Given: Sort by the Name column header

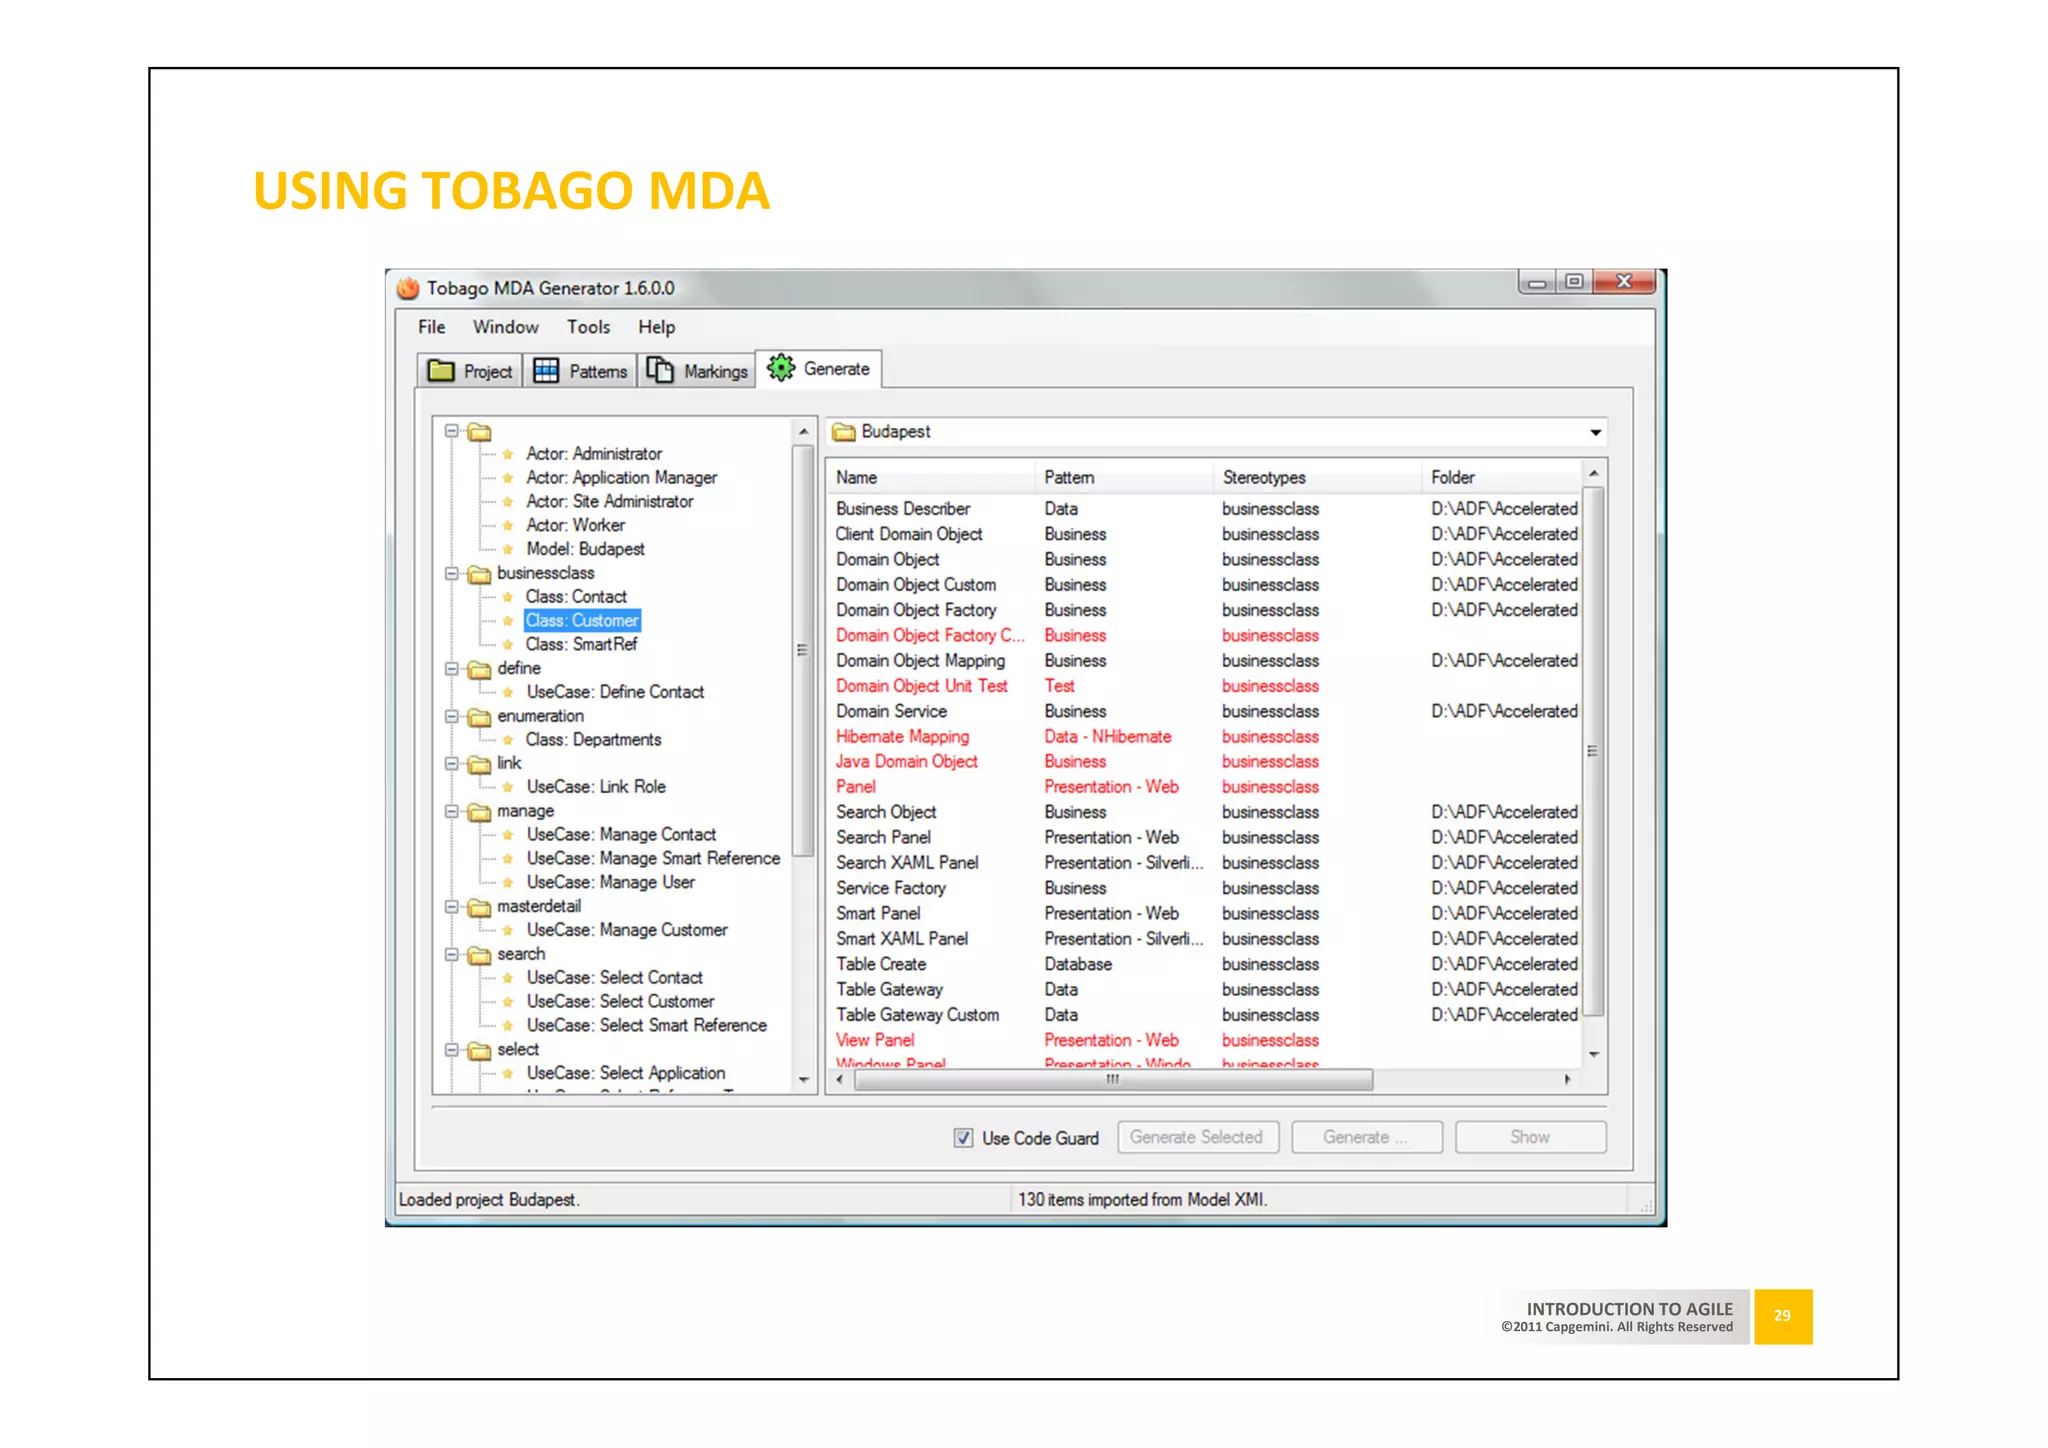Looking at the screenshot, I should [x=930, y=478].
